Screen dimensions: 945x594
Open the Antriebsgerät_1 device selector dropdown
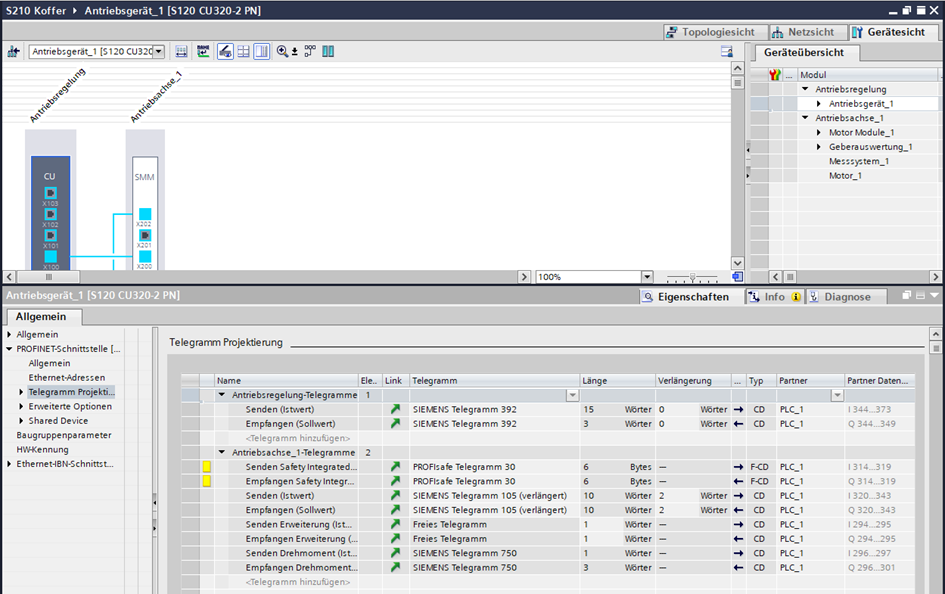pyautogui.click(x=159, y=51)
